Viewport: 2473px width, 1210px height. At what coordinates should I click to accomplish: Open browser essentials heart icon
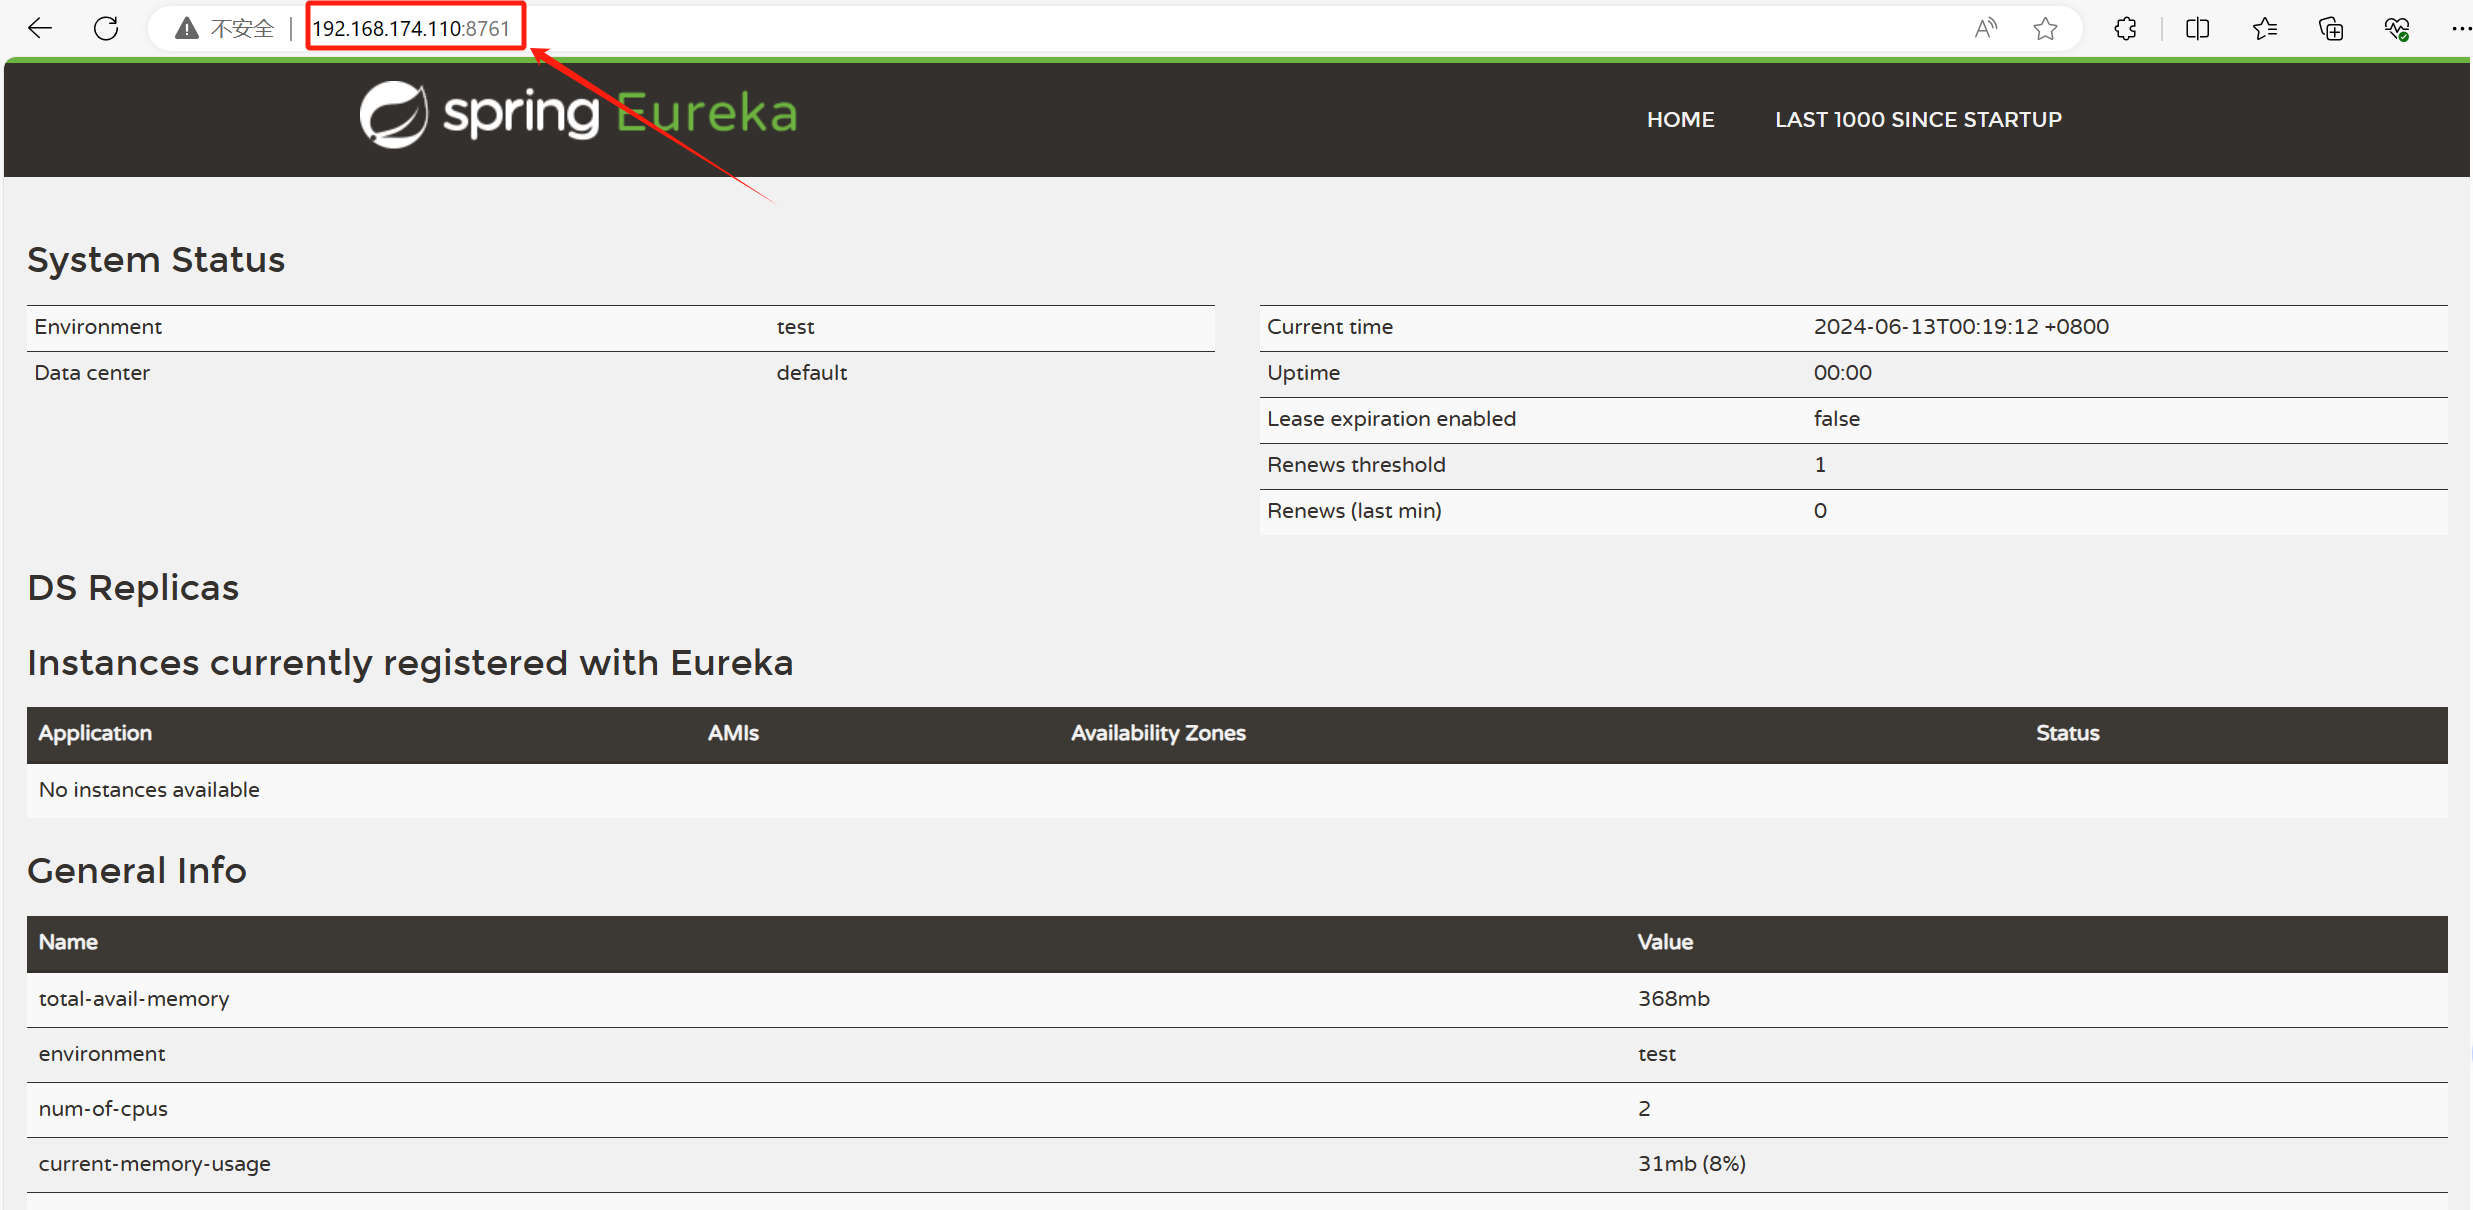2397,28
